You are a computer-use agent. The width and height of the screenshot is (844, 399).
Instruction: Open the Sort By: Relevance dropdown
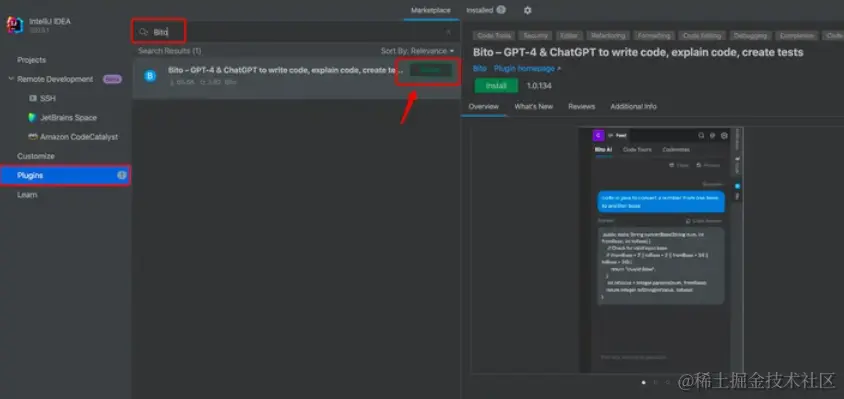(417, 51)
